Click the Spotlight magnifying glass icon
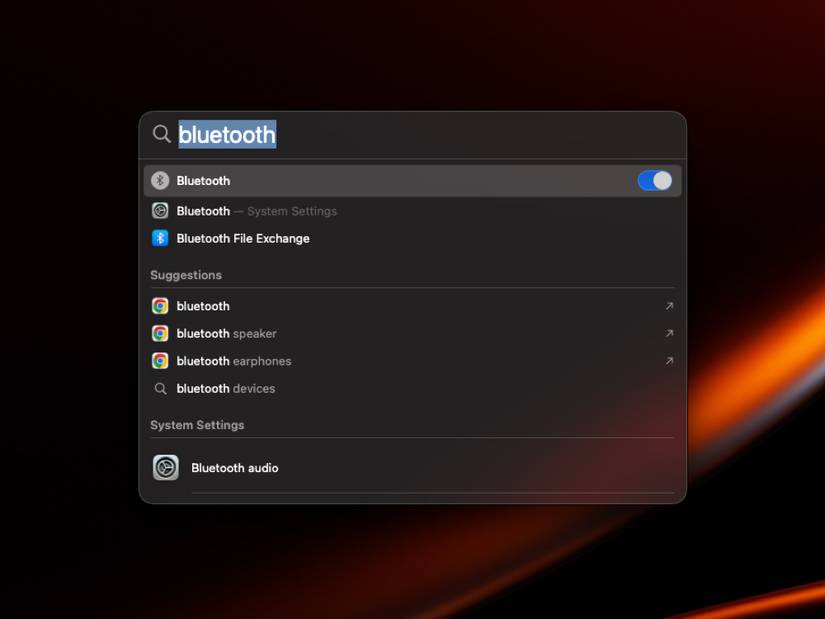 [161, 134]
